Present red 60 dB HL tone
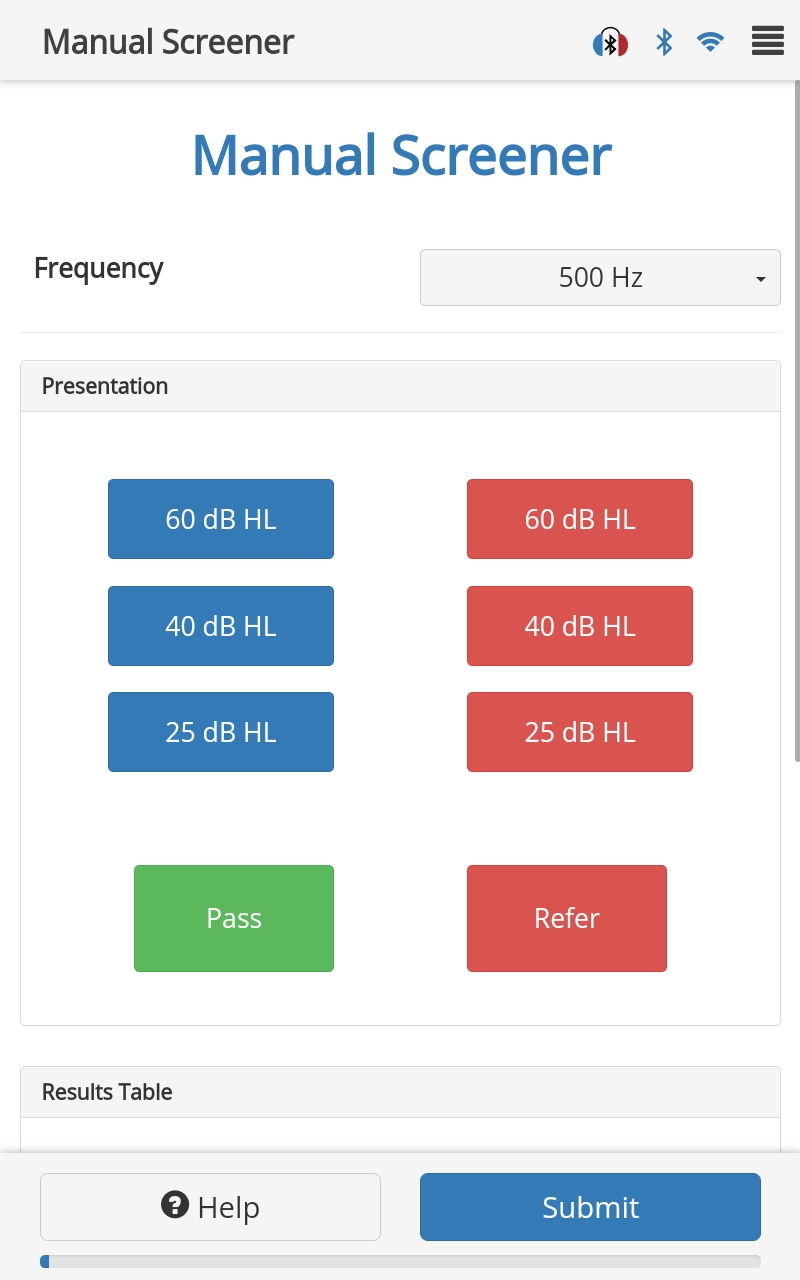 point(579,519)
